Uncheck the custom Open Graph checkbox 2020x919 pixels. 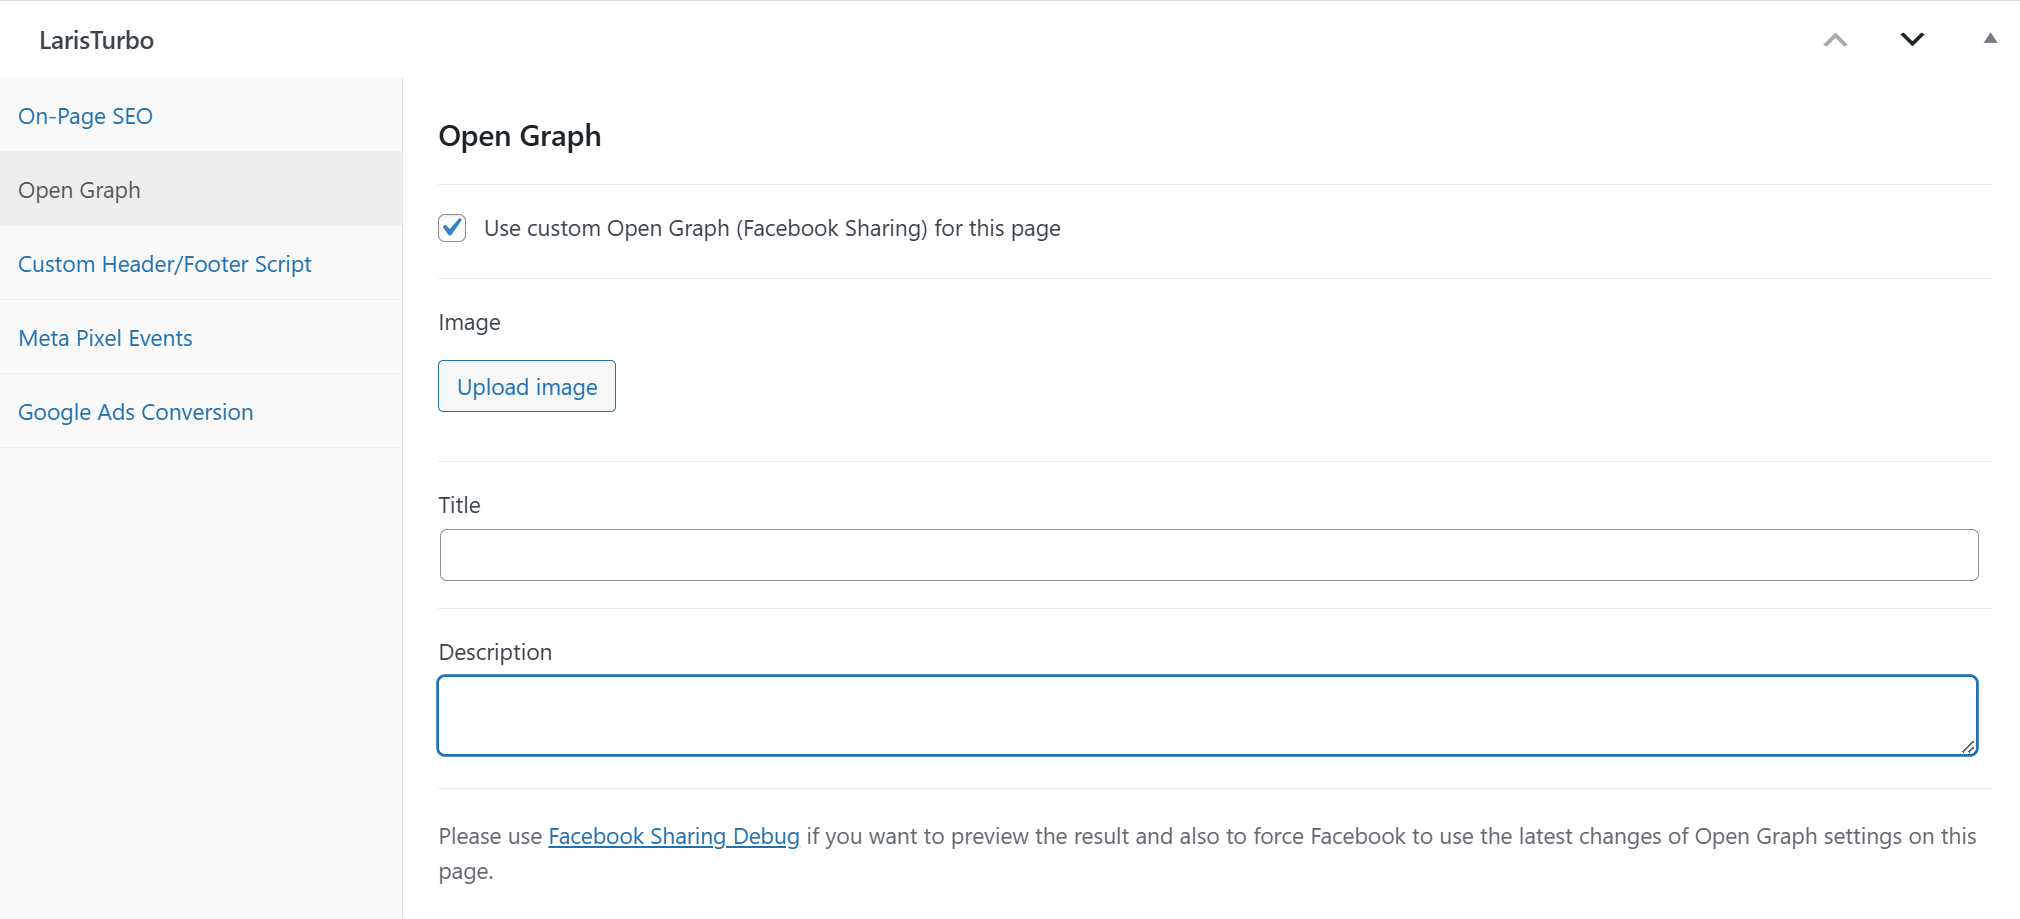[x=452, y=228]
